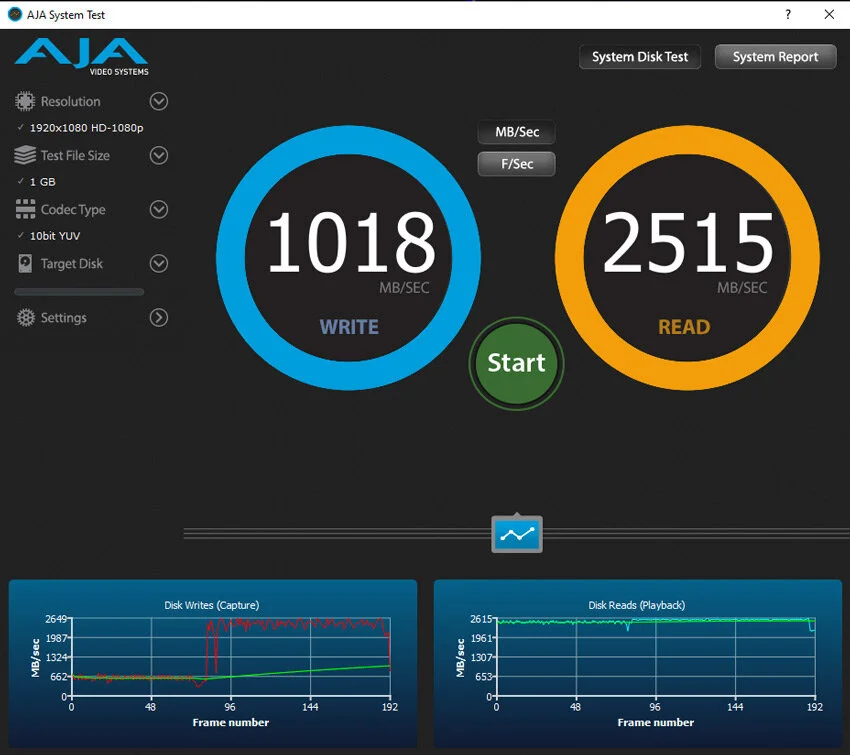Click the Settings gear icon
Screen dimensions: 850x755
pyautogui.click(x=25, y=318)
